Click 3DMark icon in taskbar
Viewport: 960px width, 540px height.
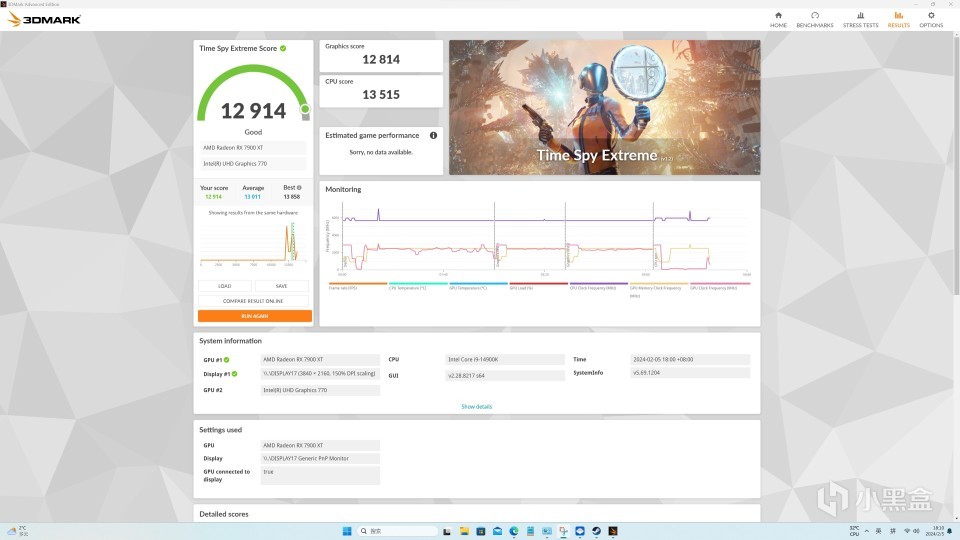(x=613, y=531)
